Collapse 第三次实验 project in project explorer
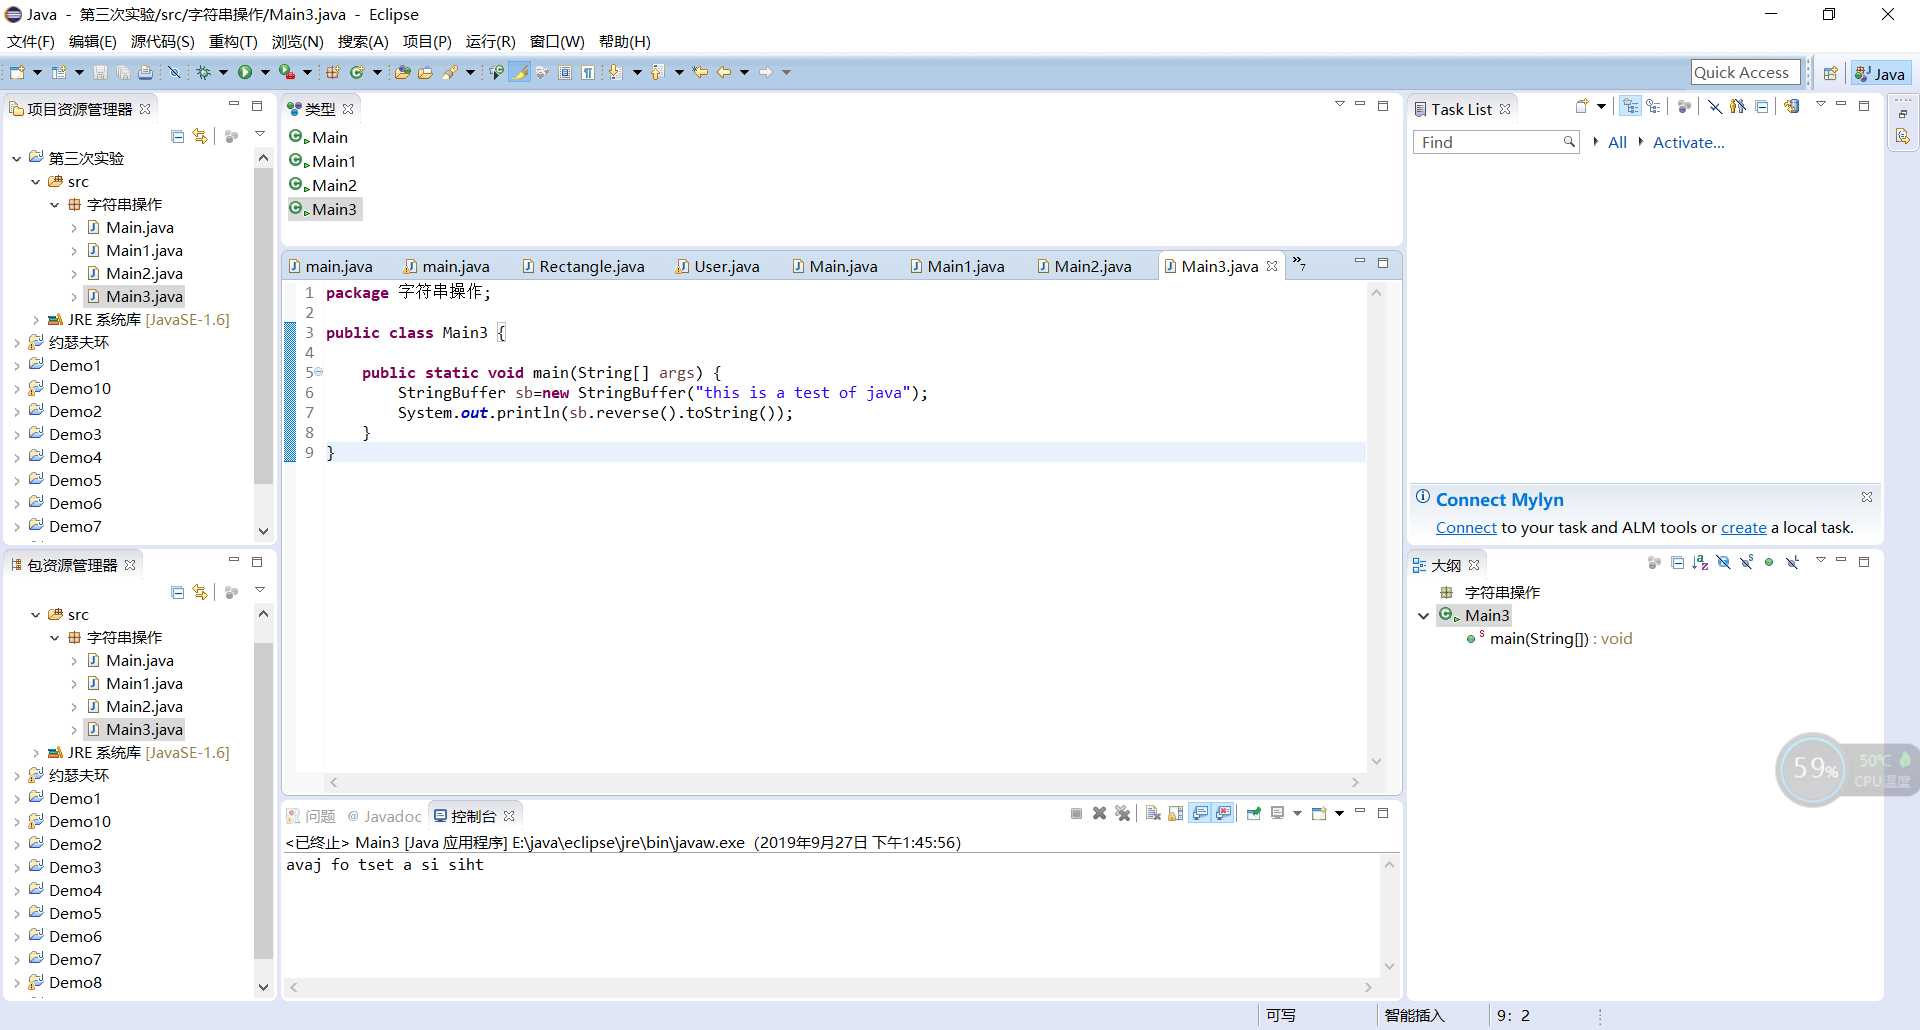1920x1030 pixels. (x=16, y=158)
